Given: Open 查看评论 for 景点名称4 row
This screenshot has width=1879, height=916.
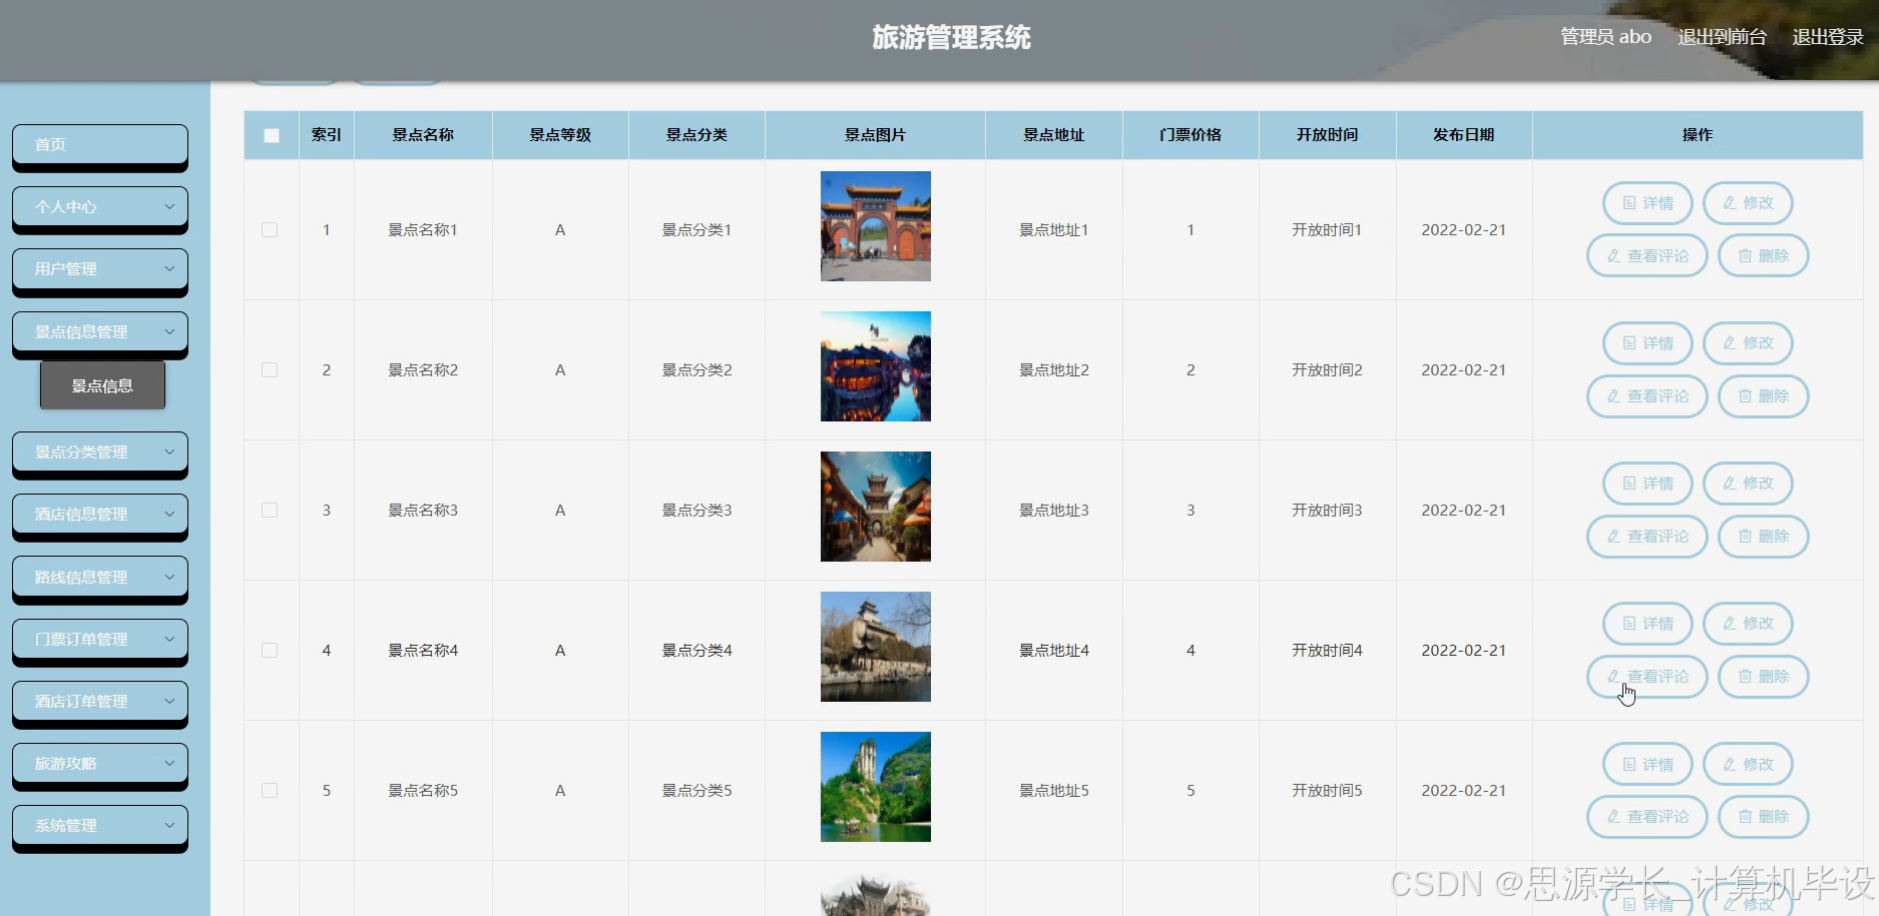Looking at the screenshot, I should tap(1646, 676).
